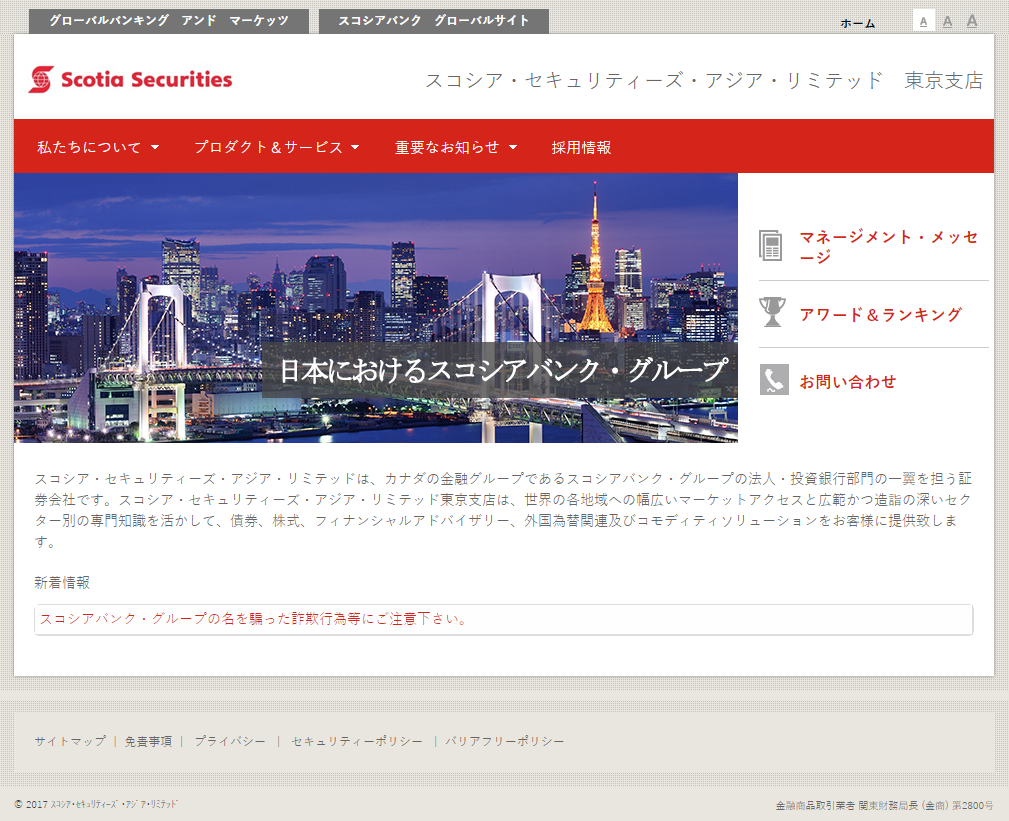Select the medium font size A
The image size is (1009, 821).
947,21
